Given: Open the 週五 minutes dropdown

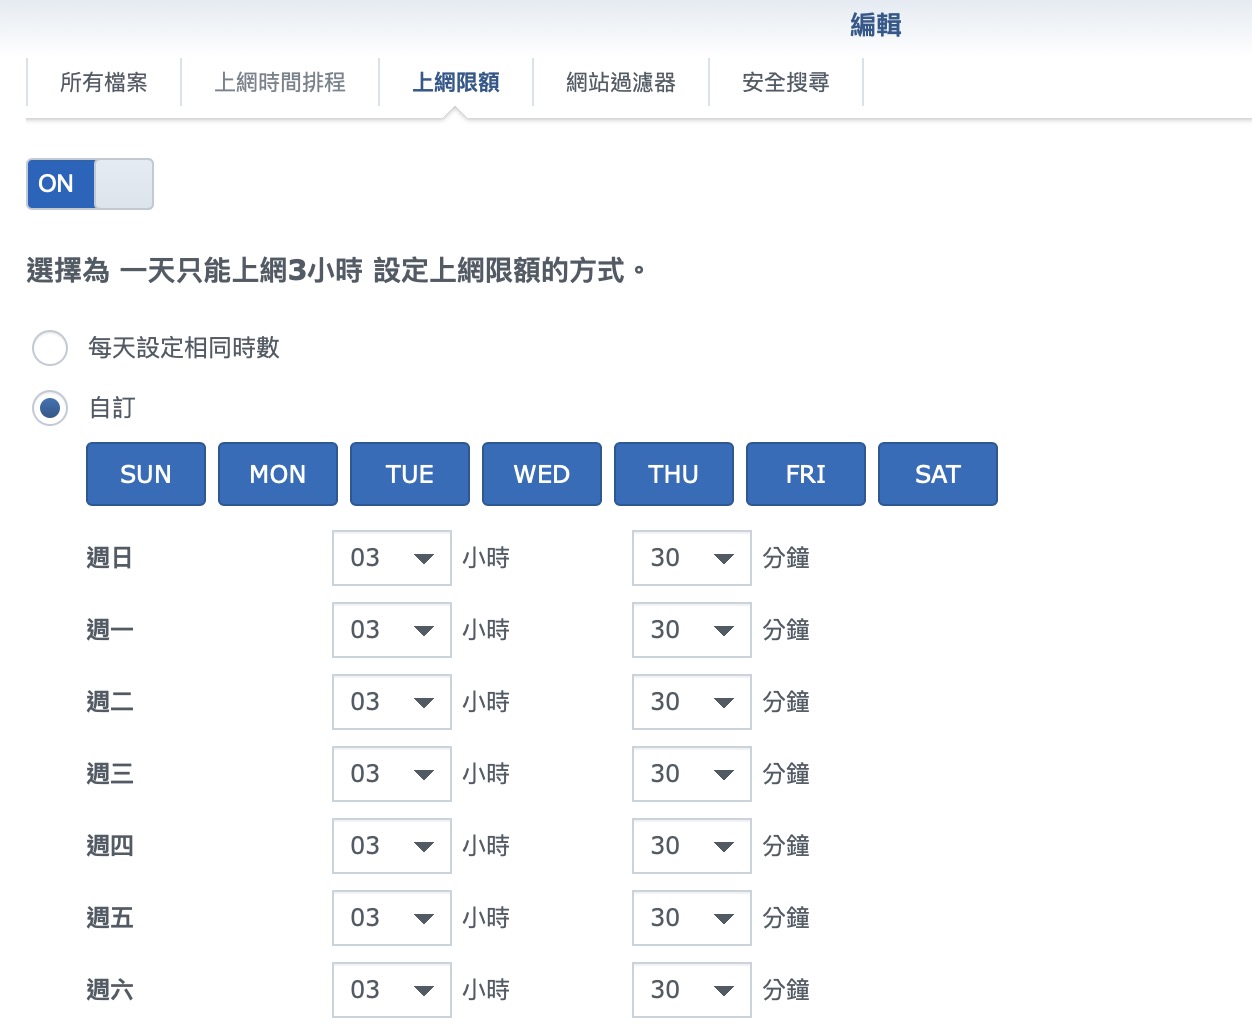Looking at the screenshot, I should click(692, 918).
